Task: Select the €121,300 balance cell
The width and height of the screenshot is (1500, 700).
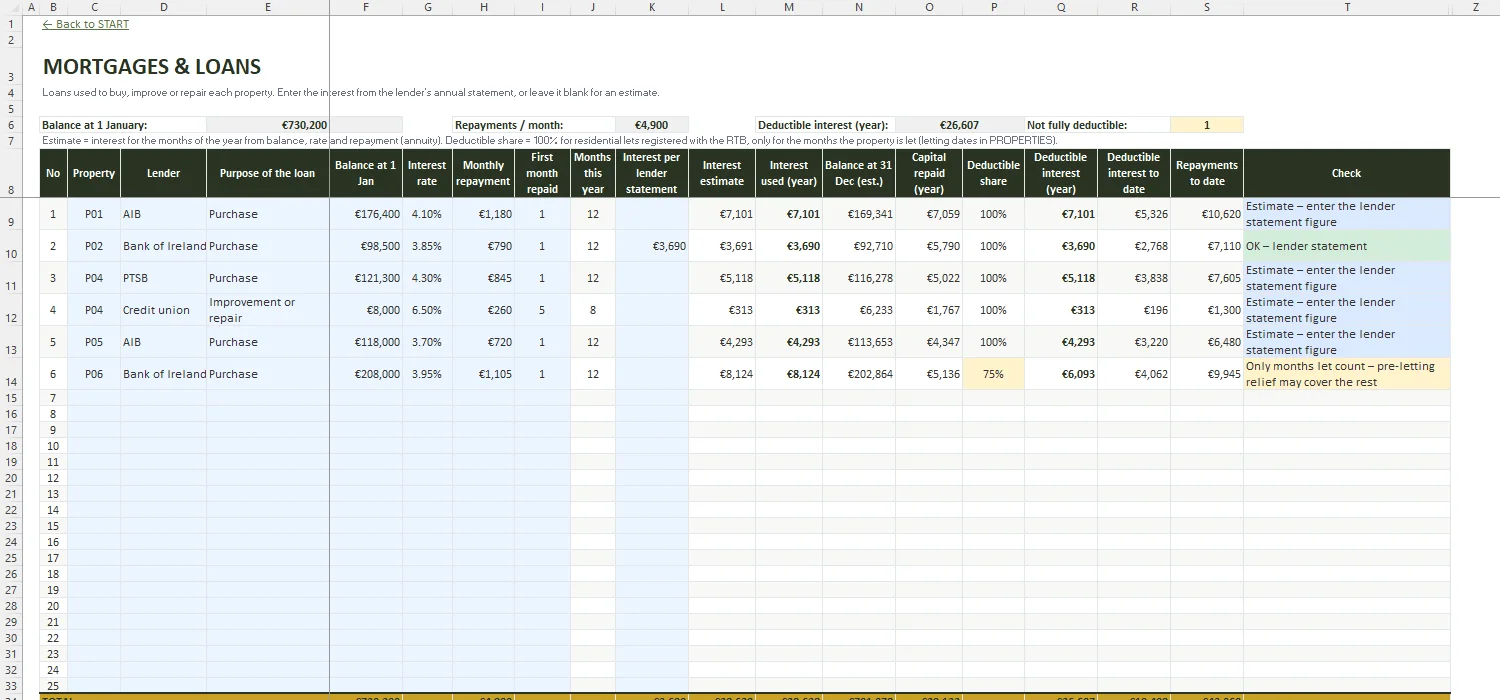Action: [366, 278]
